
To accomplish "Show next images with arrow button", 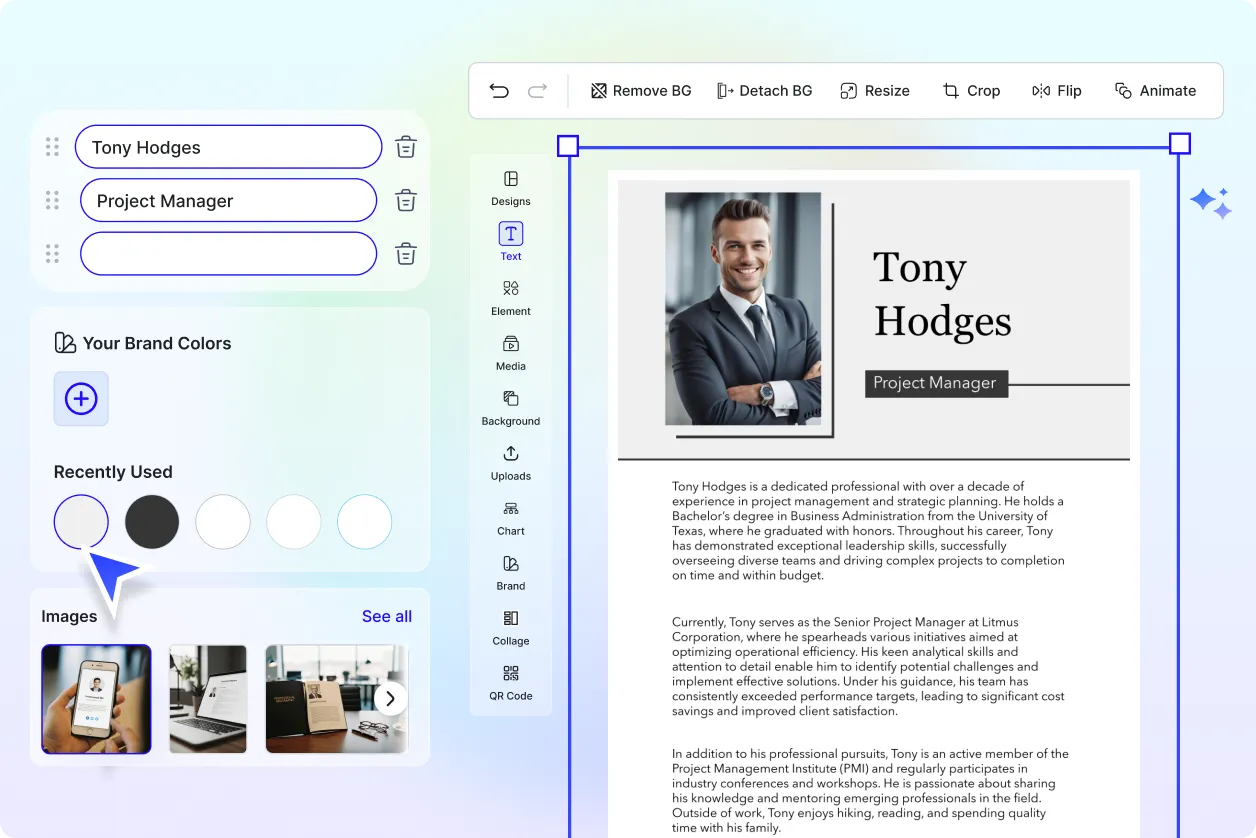I will 391,698.
